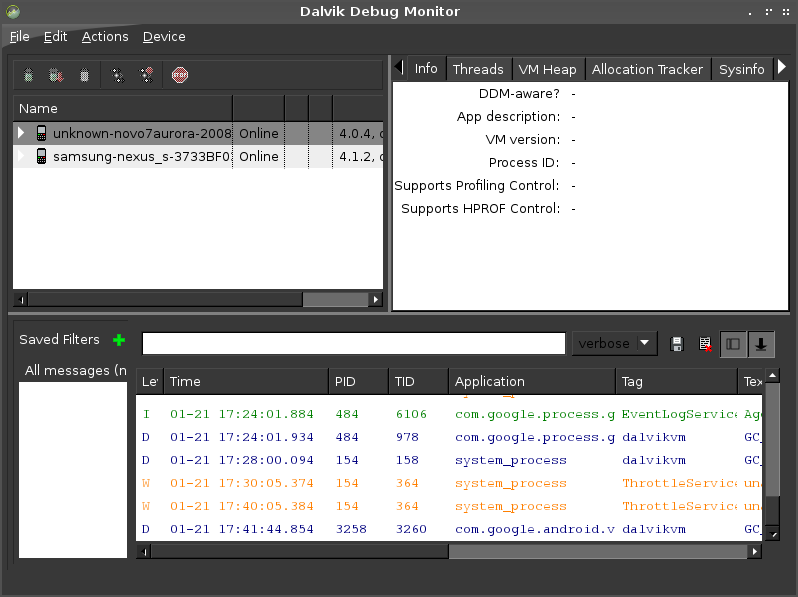Click the phone icon for samsung-nexus_s device

[42, 156]
